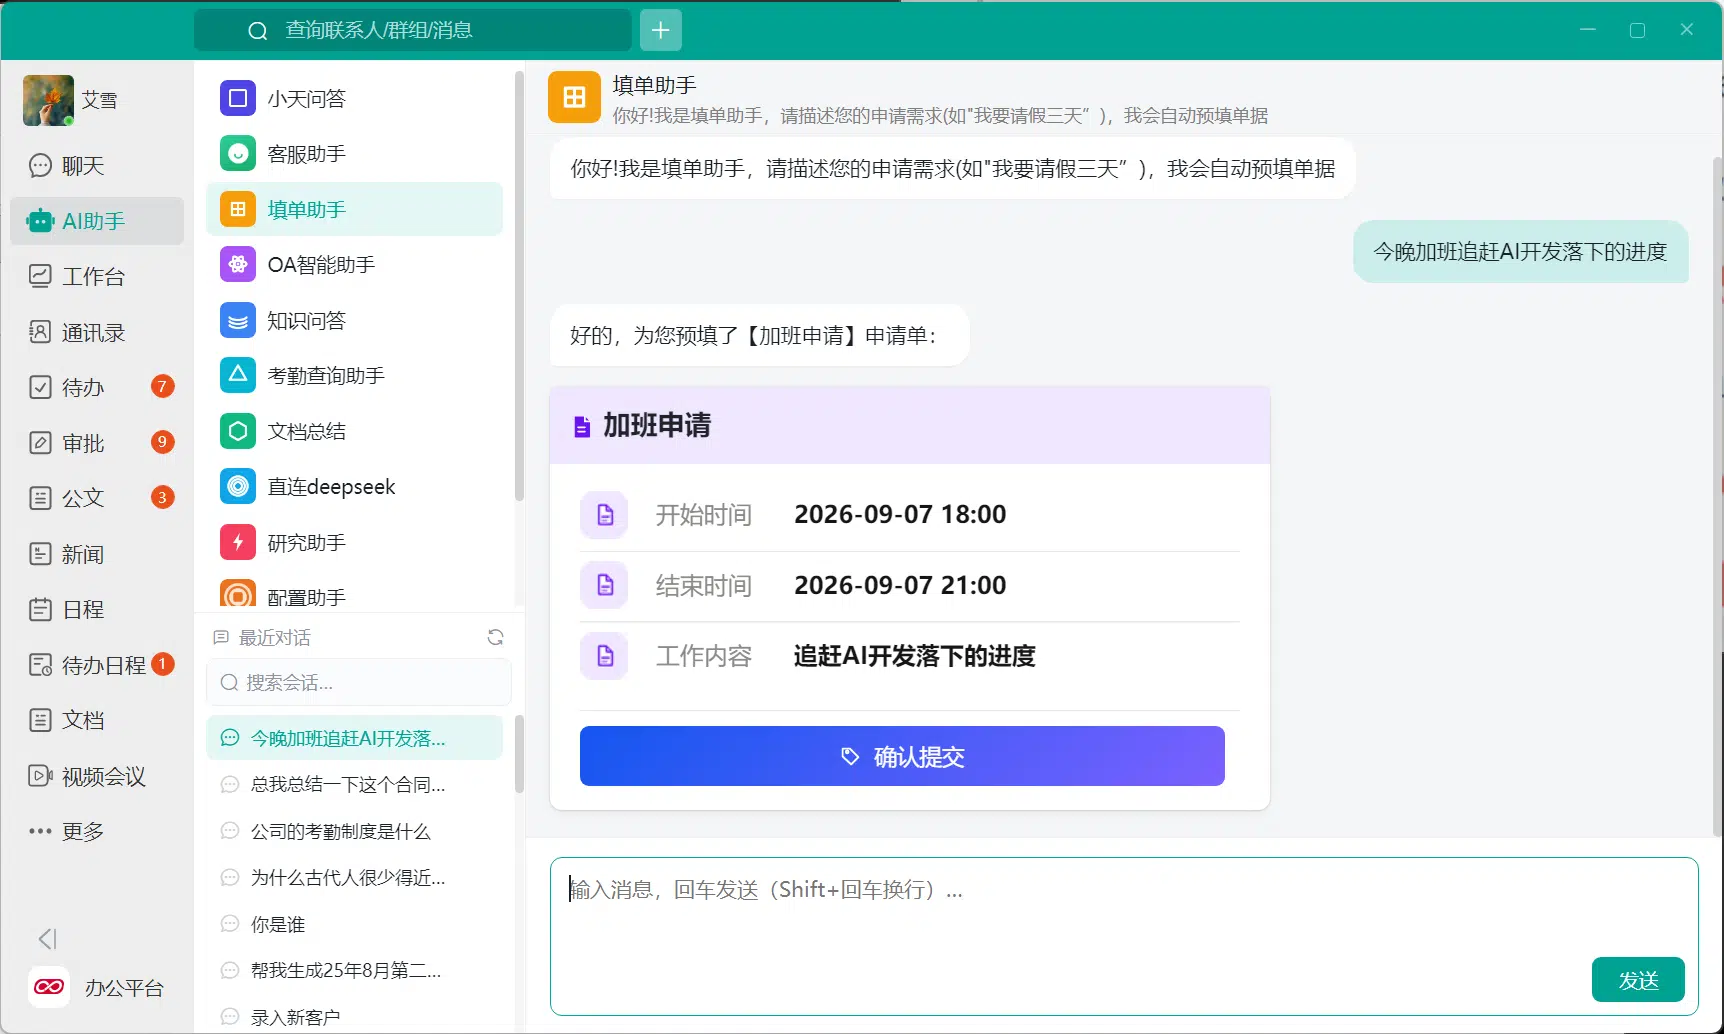The image size is (1724, 1034).
Task: Expand the 更多 menu
Action: 97,831
